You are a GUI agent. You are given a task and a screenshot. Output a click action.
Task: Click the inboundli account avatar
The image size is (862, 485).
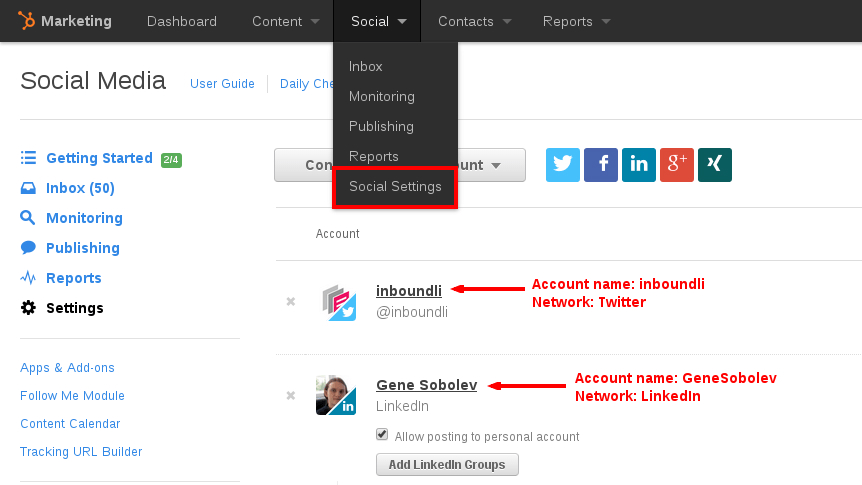(x=339, y=302)
